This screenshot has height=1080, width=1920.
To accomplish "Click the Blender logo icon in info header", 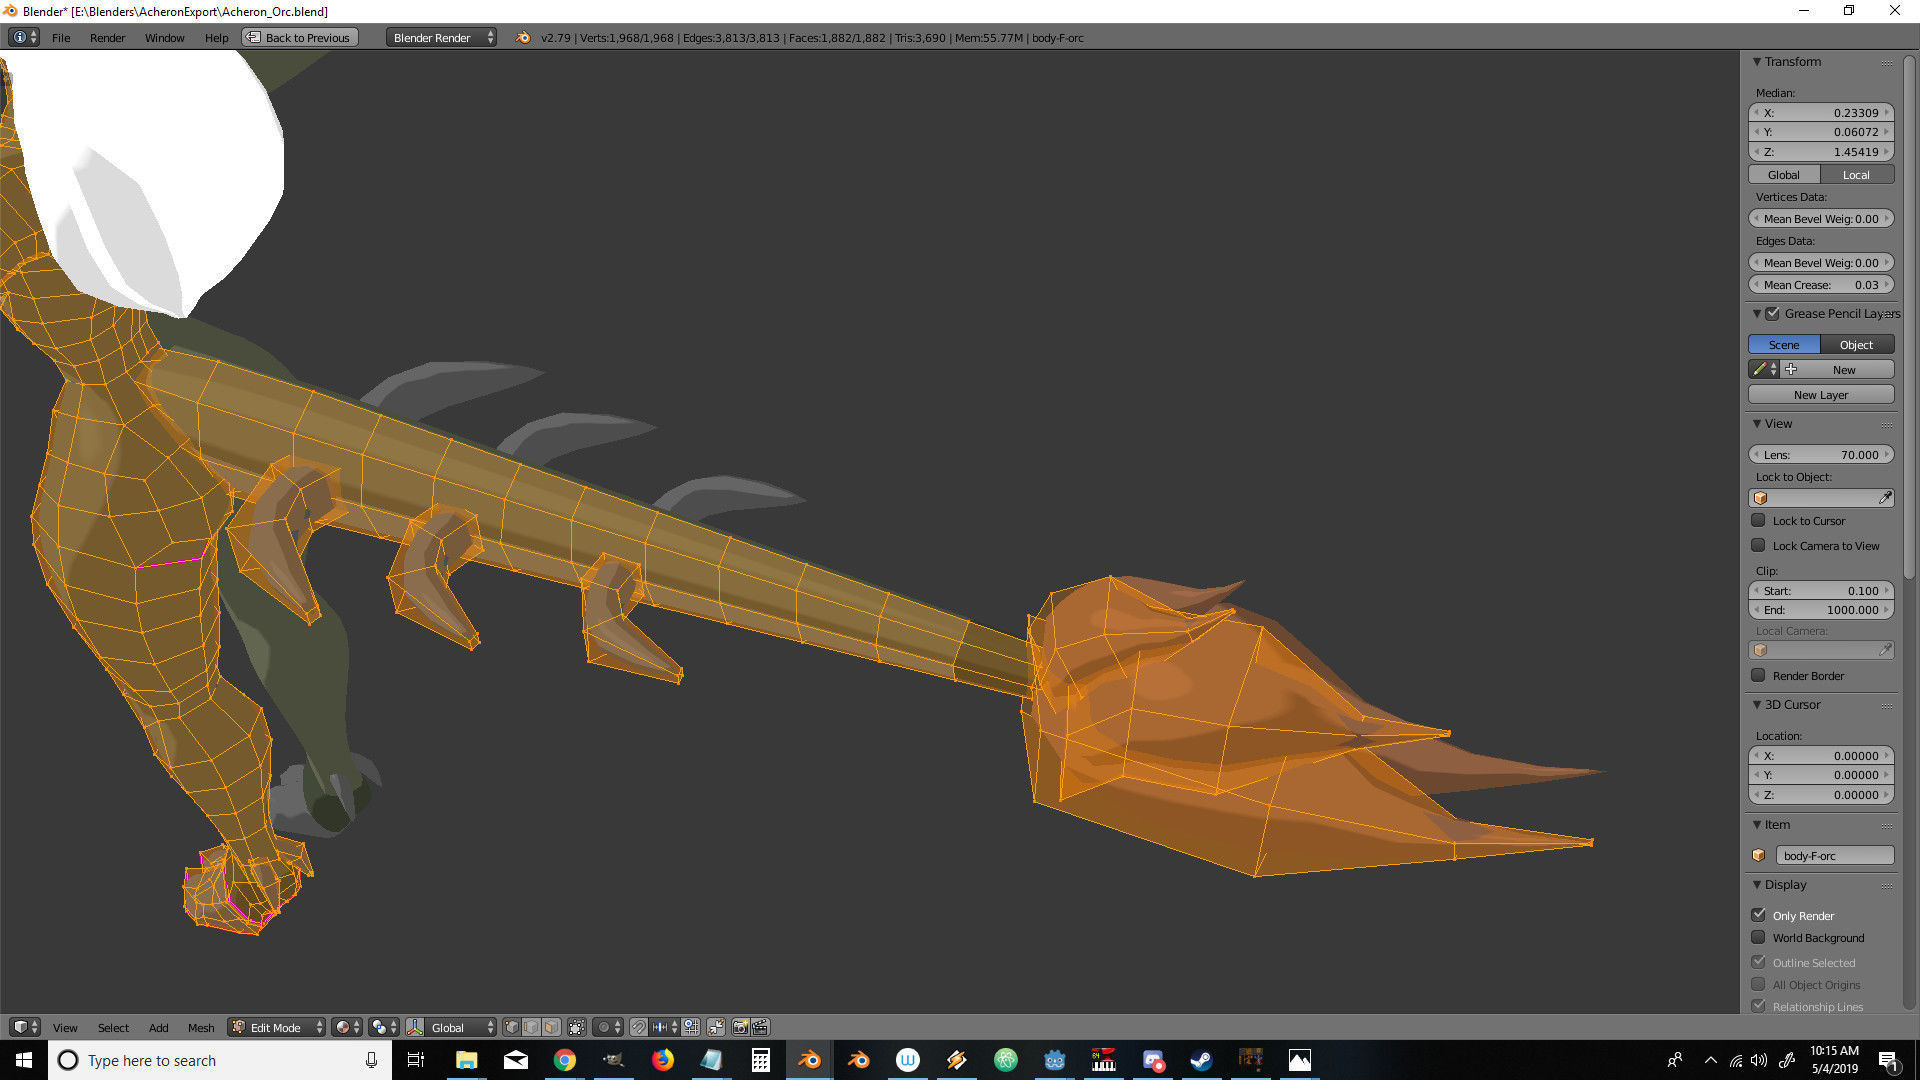I will [x=523, y=37].
